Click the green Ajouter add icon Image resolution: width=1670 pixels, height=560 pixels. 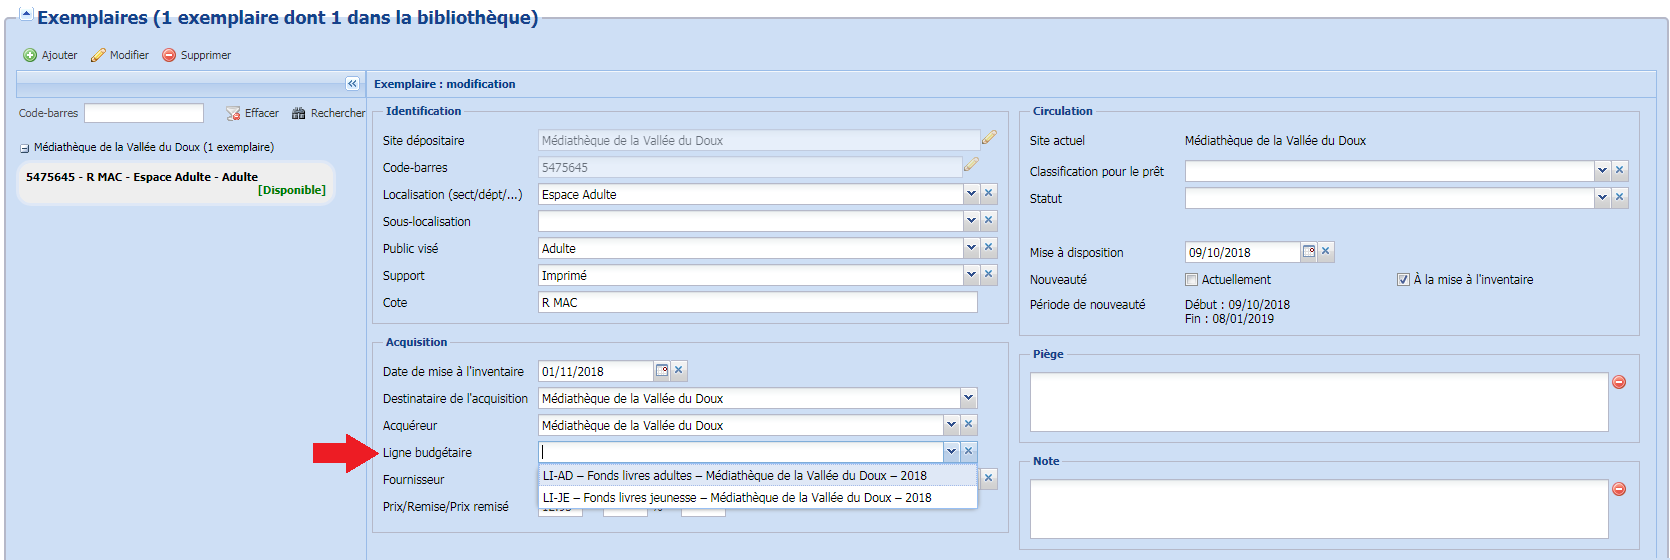[30, 55]
